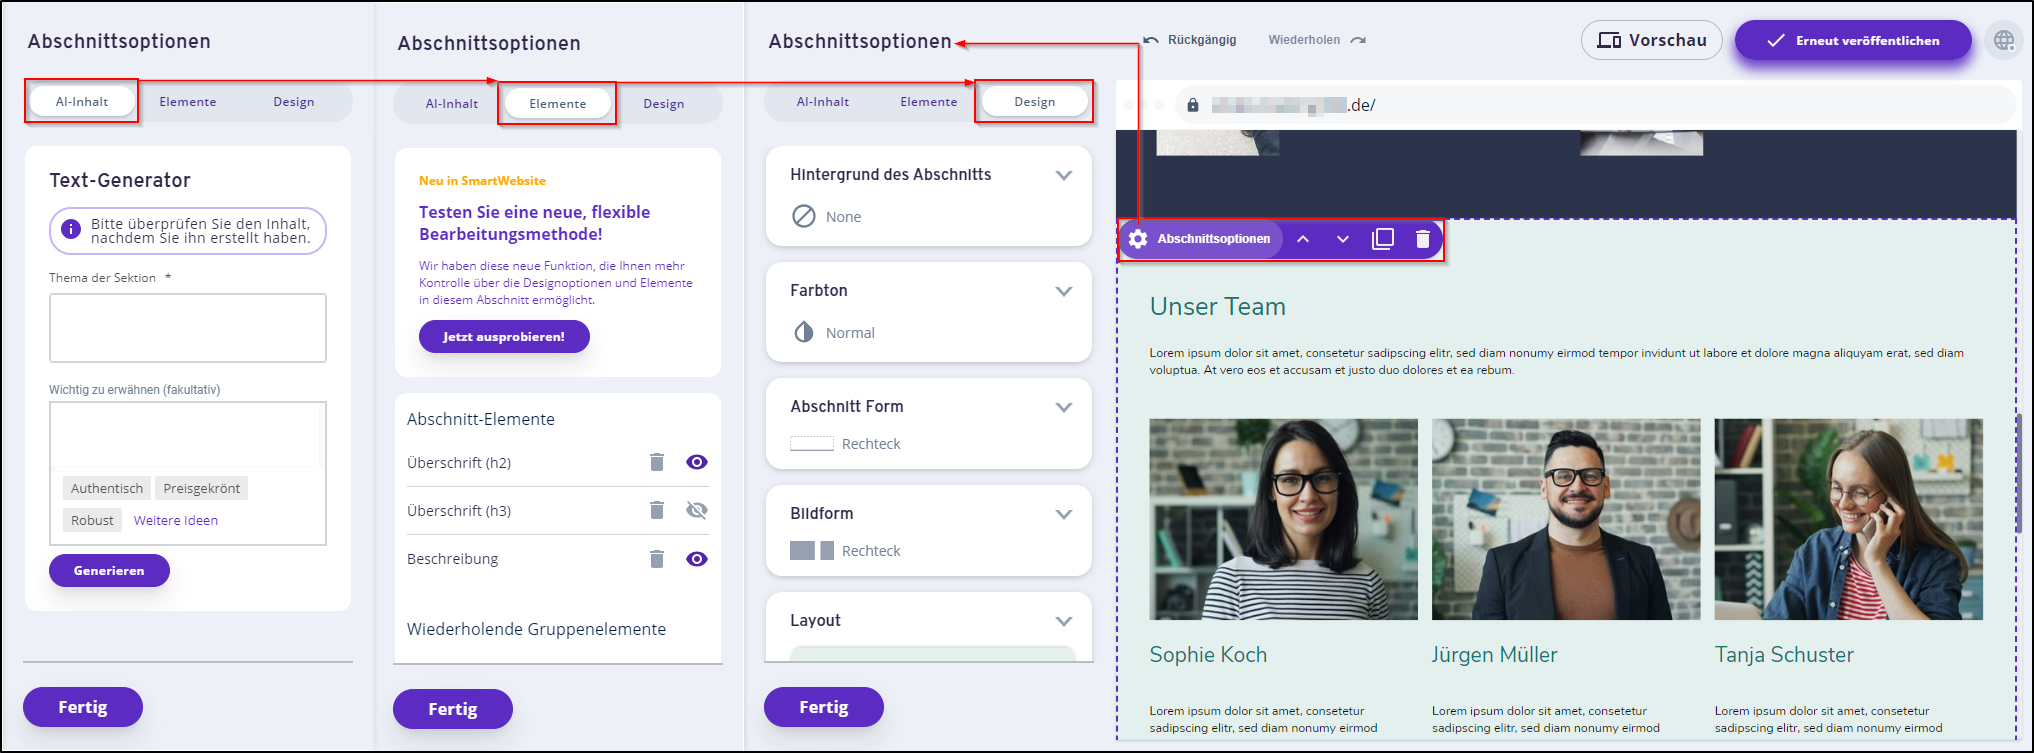This screenshot has width=2034, height=753.
Task: Show the hidden Überschrift (h3) element
Action: point(697,511)
